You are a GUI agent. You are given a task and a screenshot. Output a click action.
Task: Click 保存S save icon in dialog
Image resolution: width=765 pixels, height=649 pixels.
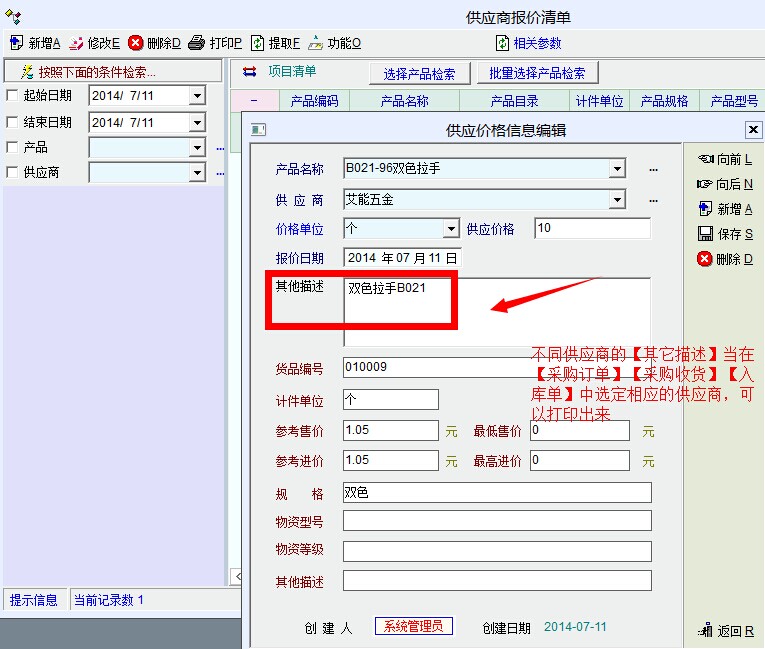click(705, 234)
